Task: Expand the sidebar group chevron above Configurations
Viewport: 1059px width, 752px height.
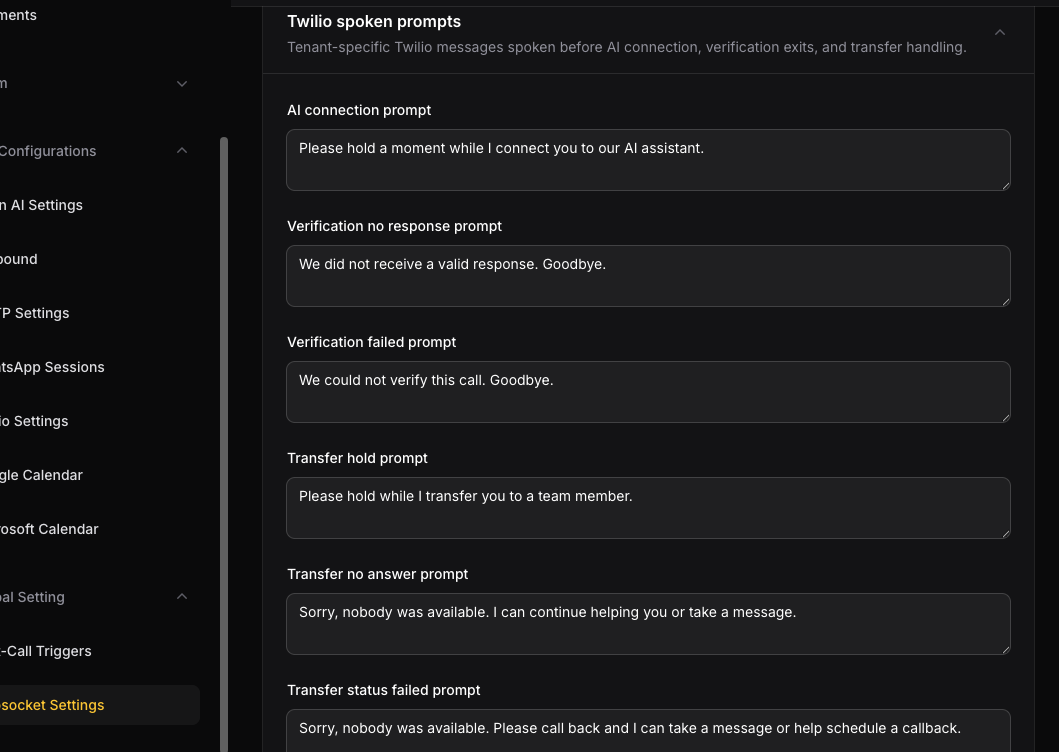Action: (182, 84)
